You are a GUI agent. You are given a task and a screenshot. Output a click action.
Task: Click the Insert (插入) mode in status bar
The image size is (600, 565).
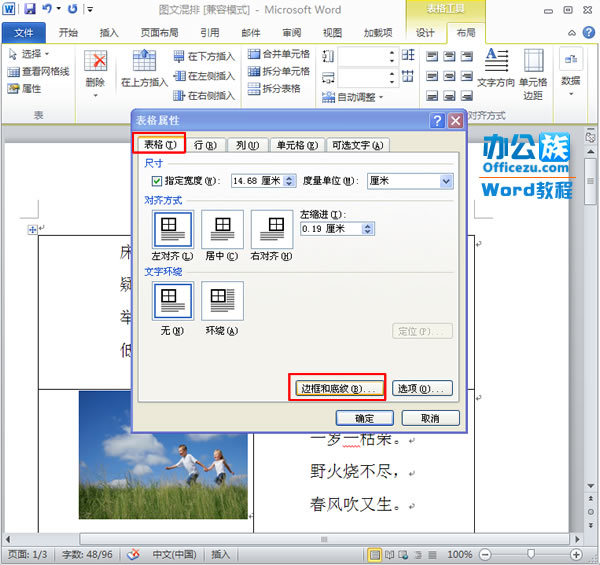tap(220, 554)
